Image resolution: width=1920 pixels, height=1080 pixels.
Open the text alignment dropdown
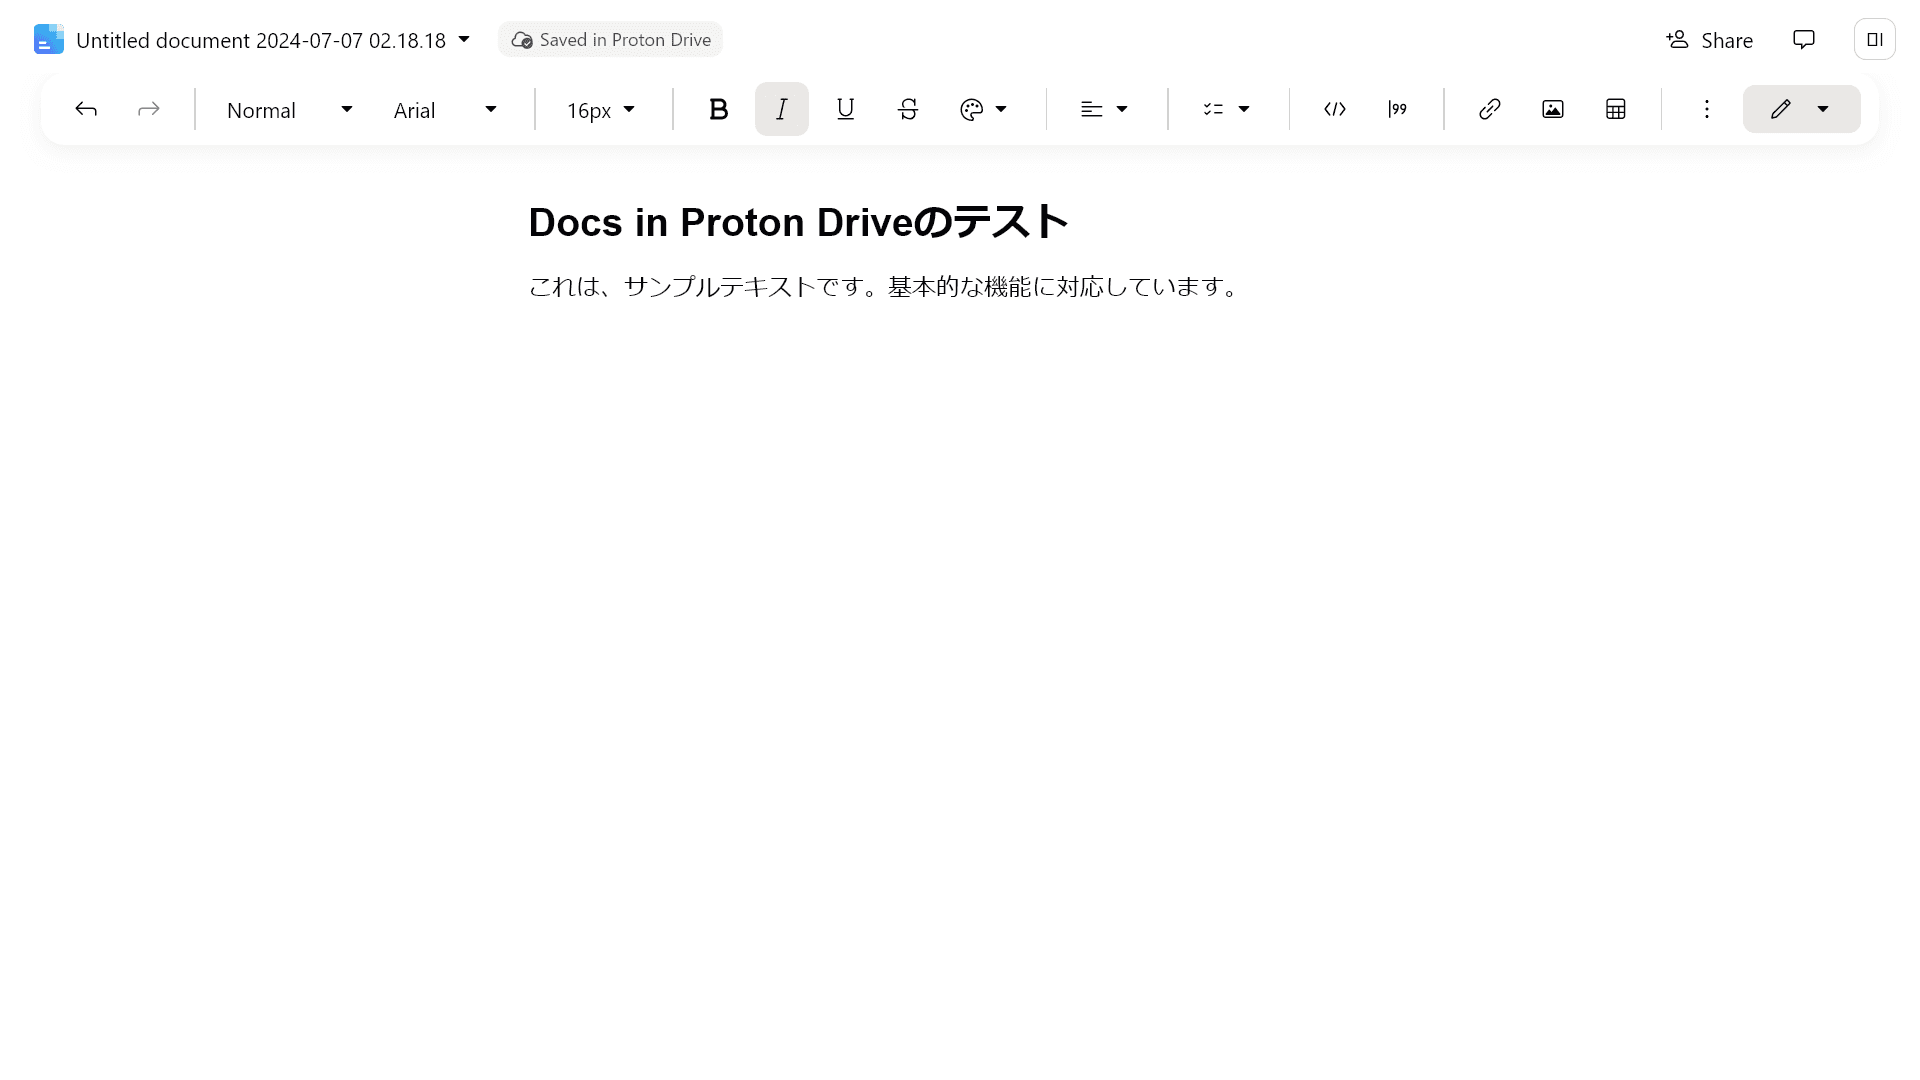click(x=1105, y=109)
